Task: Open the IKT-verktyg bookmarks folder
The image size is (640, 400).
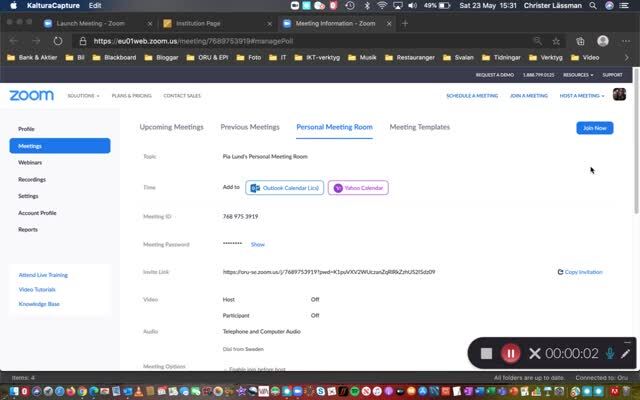Action: [x=317, y=58]
